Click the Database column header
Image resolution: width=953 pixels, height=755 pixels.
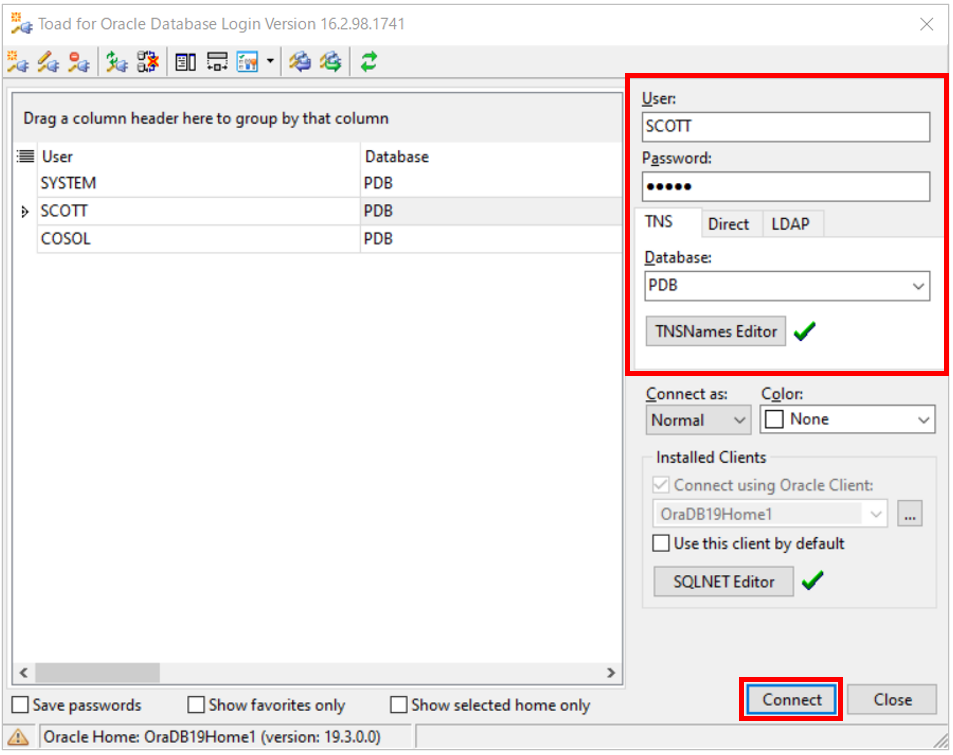point(491,157)
